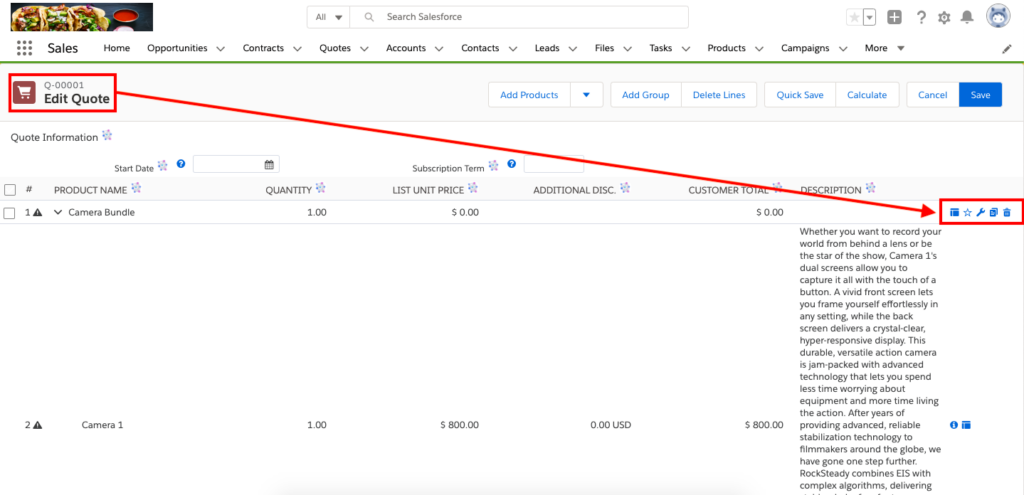Open the favorites list dropdown arrow
This screenshot has width=1024, height=495.
point(869,18)
